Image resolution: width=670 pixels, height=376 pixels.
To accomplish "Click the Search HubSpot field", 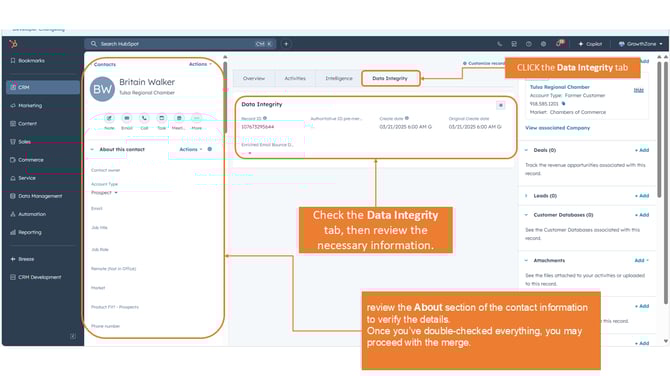I will point(180,44).
